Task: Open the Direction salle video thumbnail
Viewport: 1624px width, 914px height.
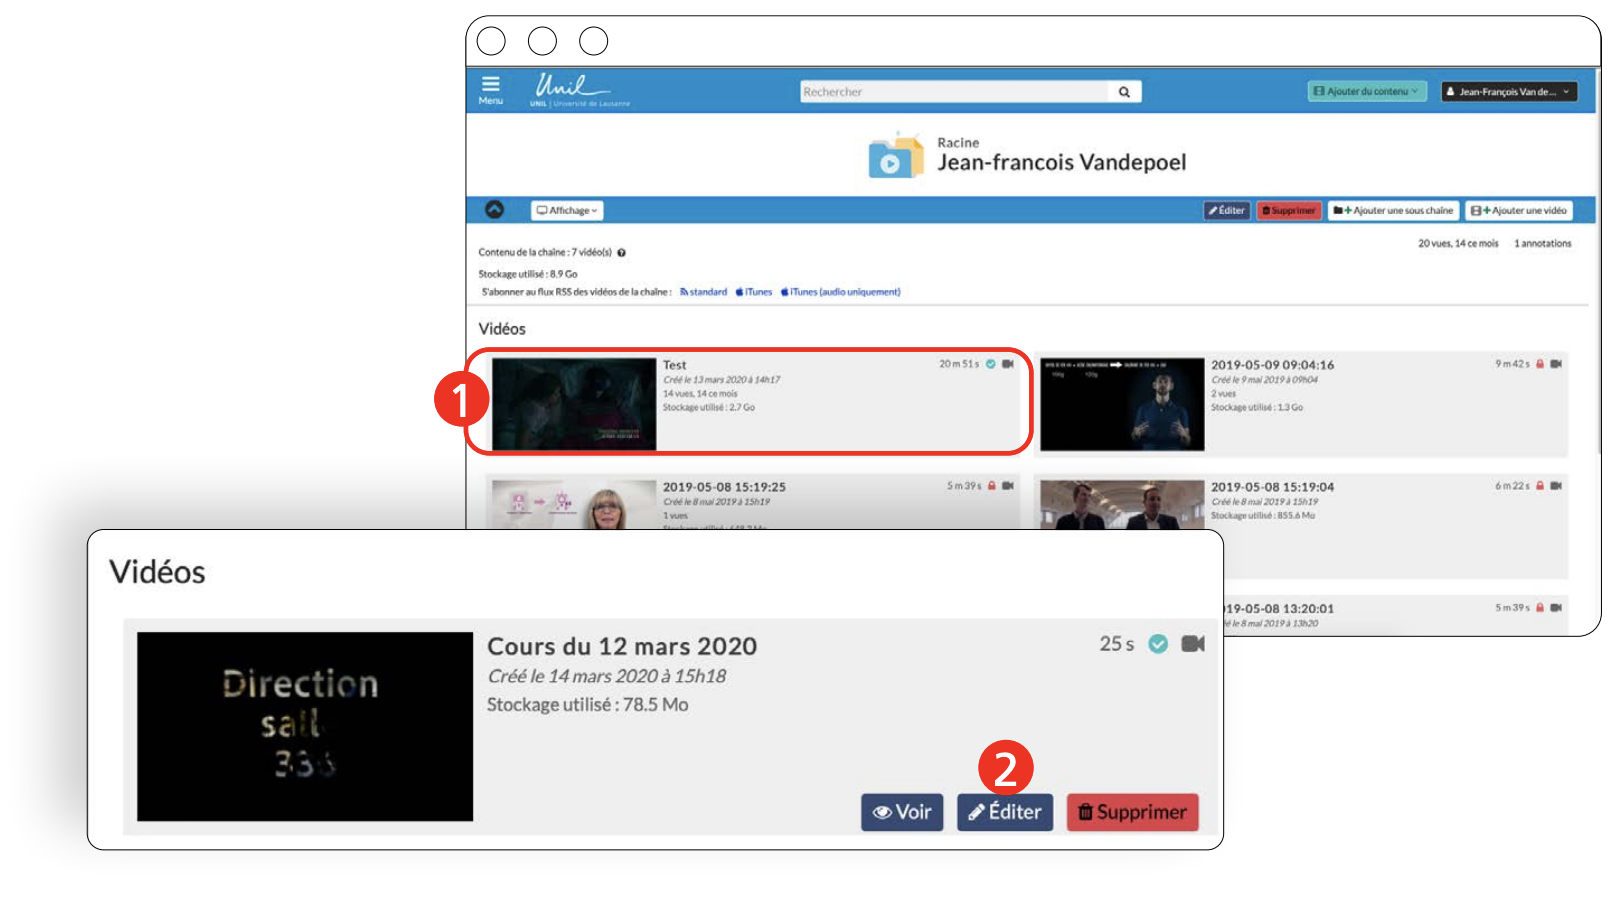Action: click(305, 726)
